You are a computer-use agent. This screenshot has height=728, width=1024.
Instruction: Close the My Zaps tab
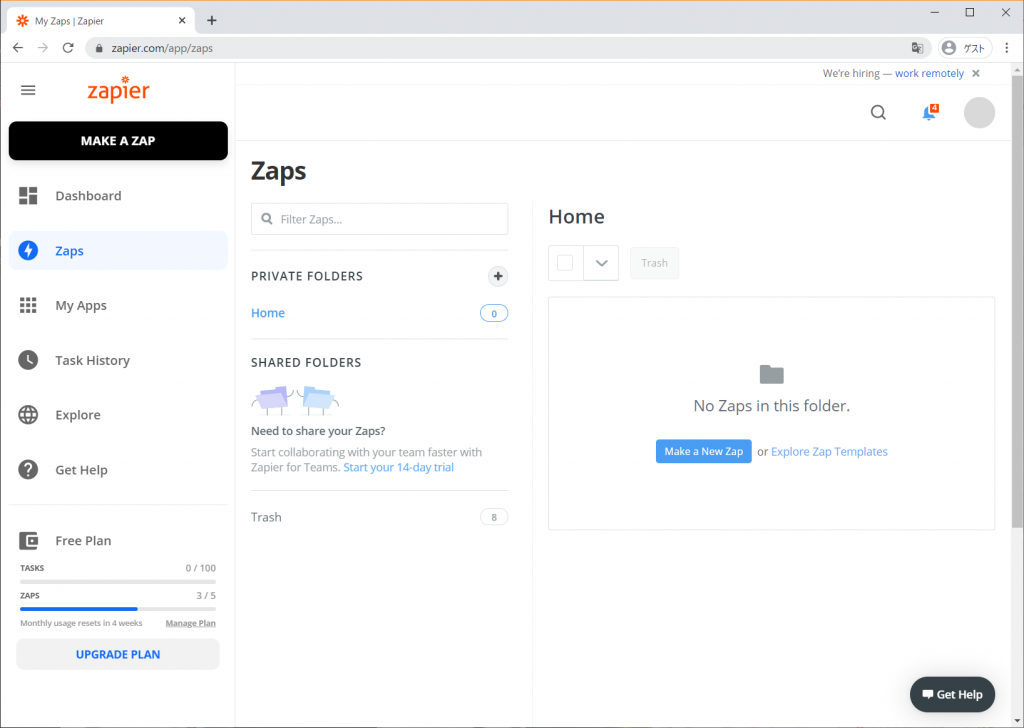(x=182, y=21)
